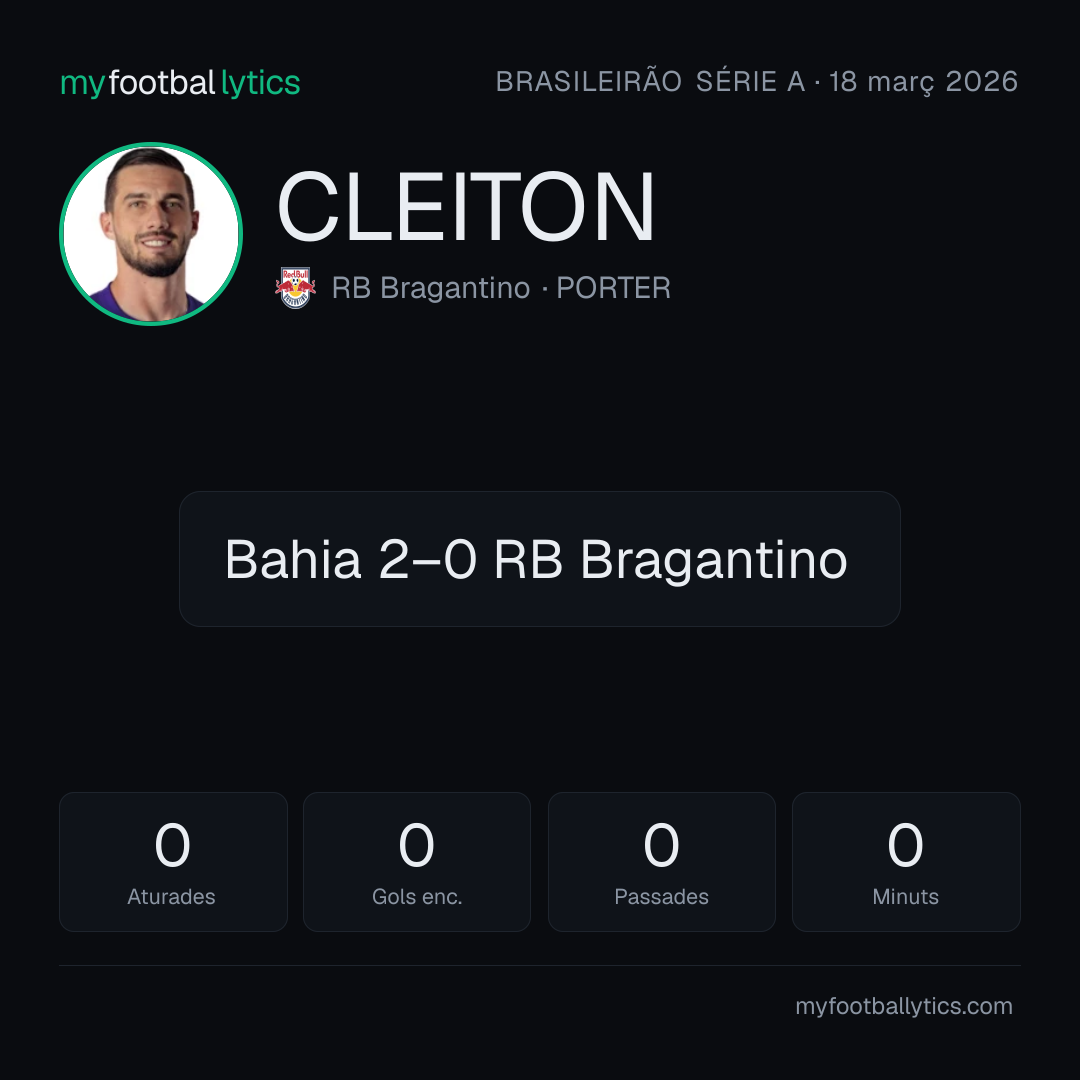The height and width of the screenshot is (1080, 1080).
Task: Click the 18 març 2026 date text
Action: [923, 82]
